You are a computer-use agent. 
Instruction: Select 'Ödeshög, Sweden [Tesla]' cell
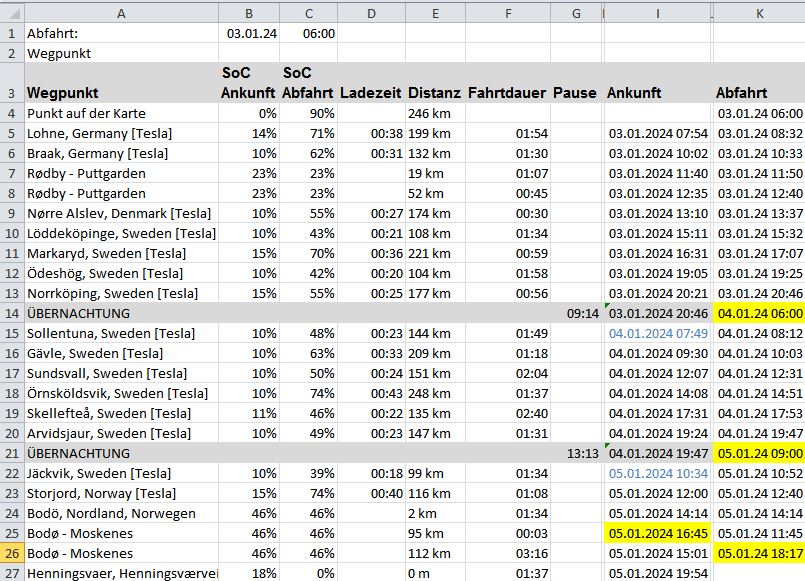tap(121, 273)
